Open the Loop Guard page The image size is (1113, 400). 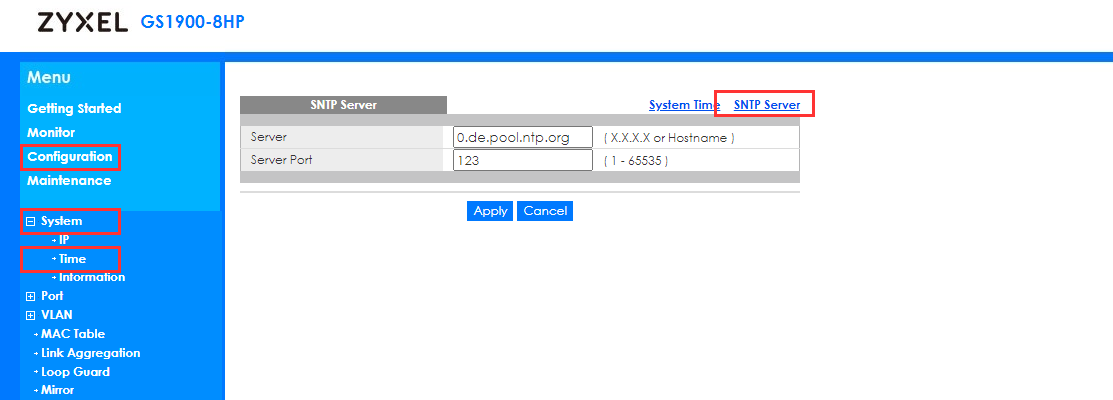pos(75,372)
